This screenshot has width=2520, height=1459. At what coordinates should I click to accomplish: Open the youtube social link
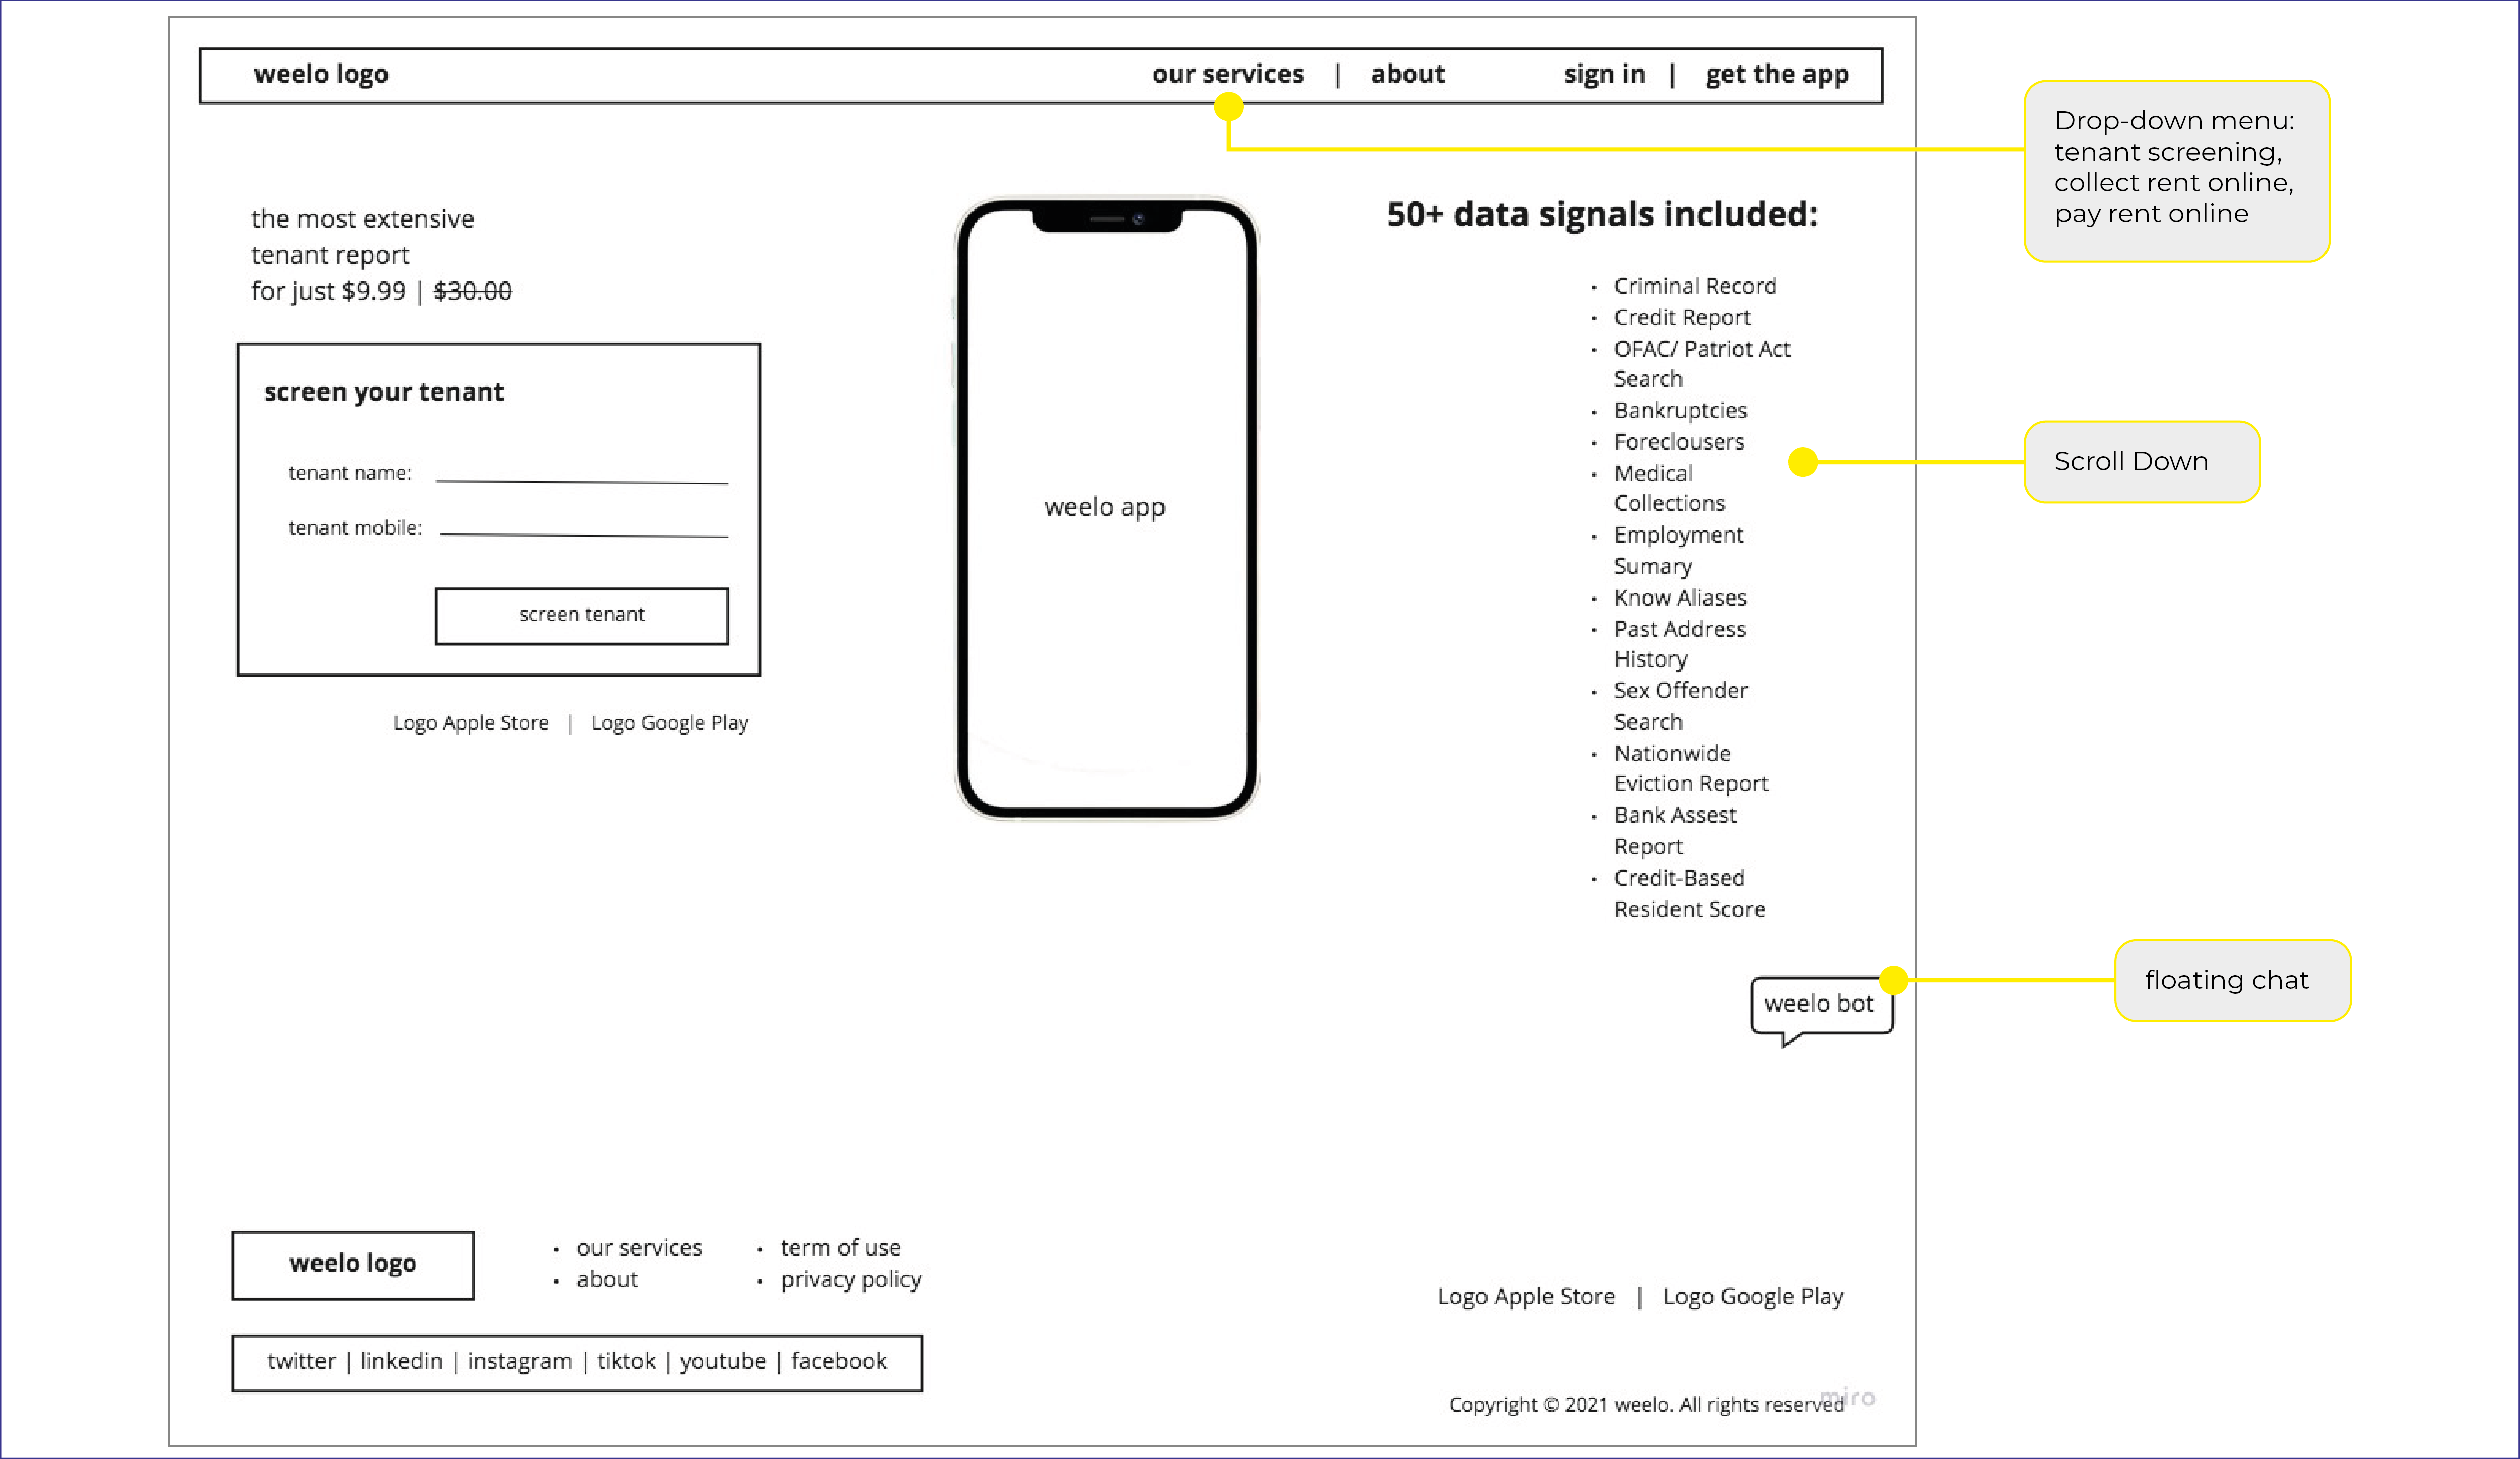click(722, 1361)
